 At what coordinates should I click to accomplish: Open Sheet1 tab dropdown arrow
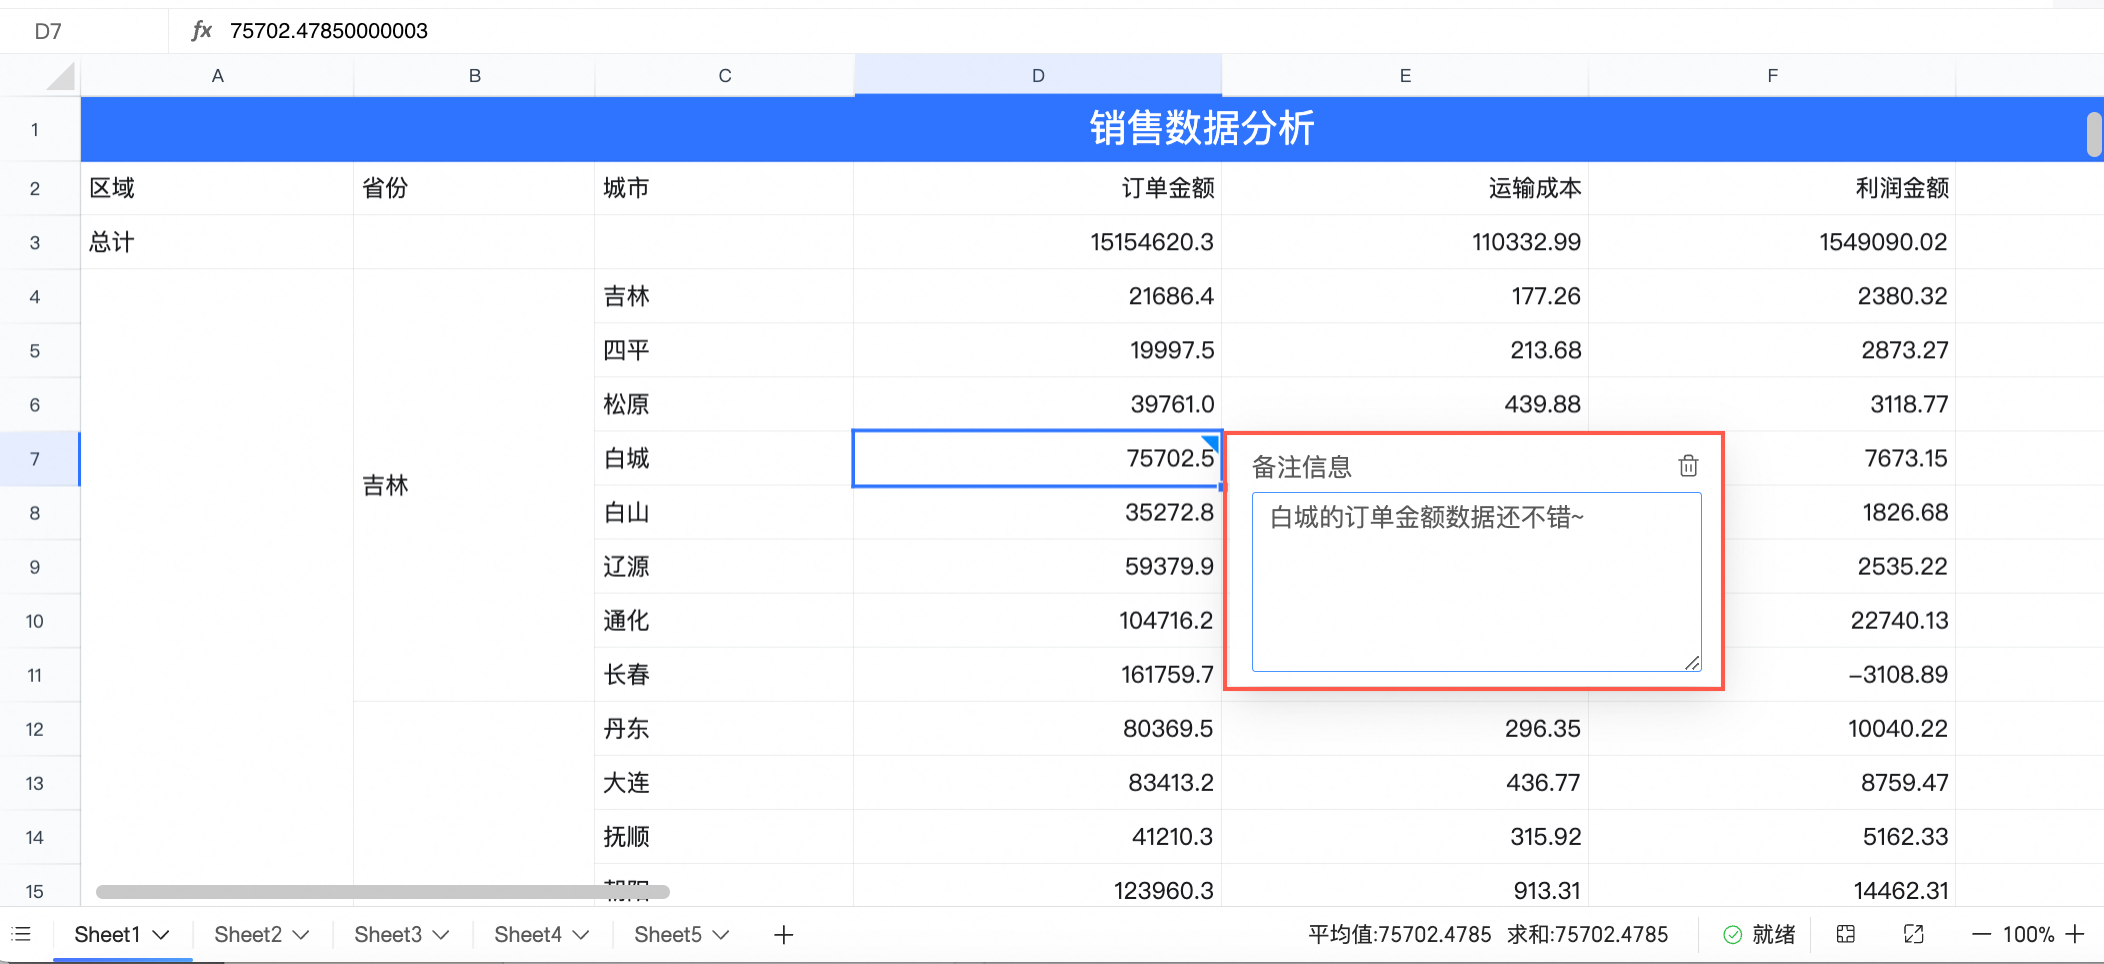pyautogui.click(x=160, y=935)
